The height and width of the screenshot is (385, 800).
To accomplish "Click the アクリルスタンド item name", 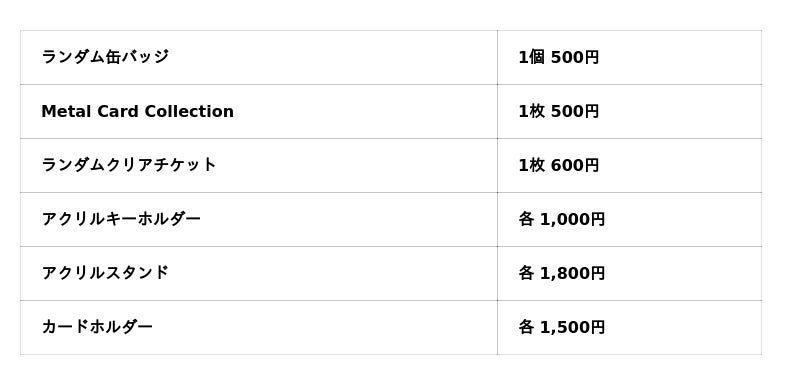I will coord(105,273).
